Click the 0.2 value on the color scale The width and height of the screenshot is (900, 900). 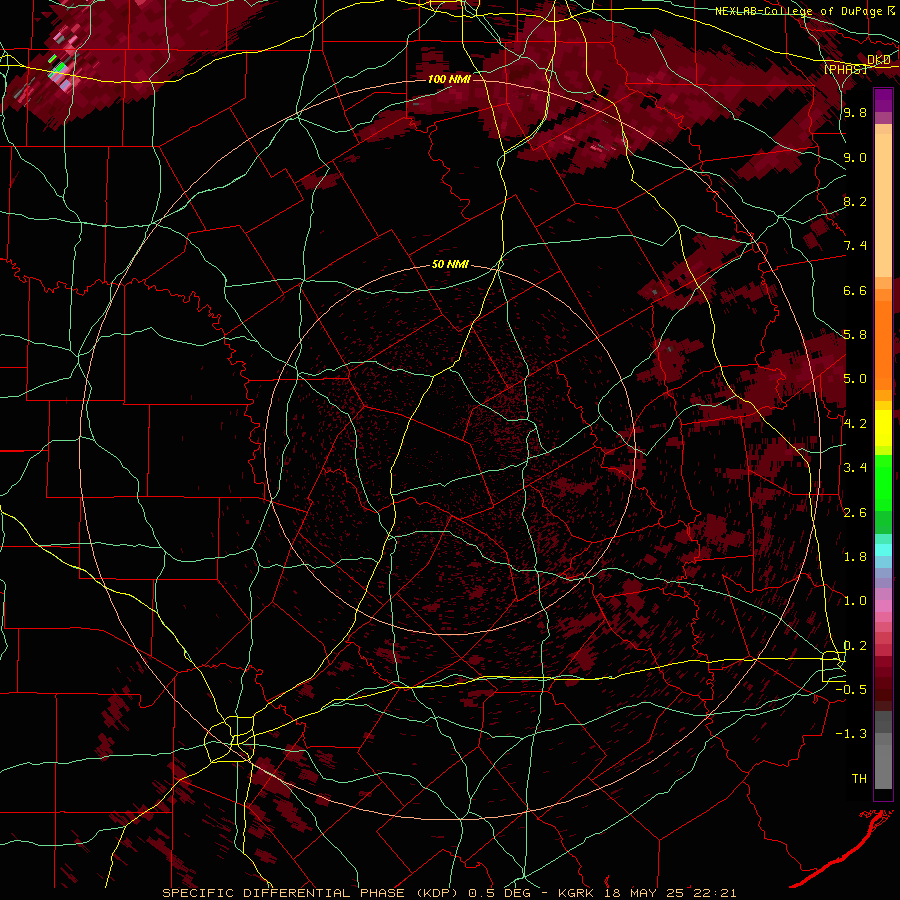pyautogui.click(x=855, y=646)
